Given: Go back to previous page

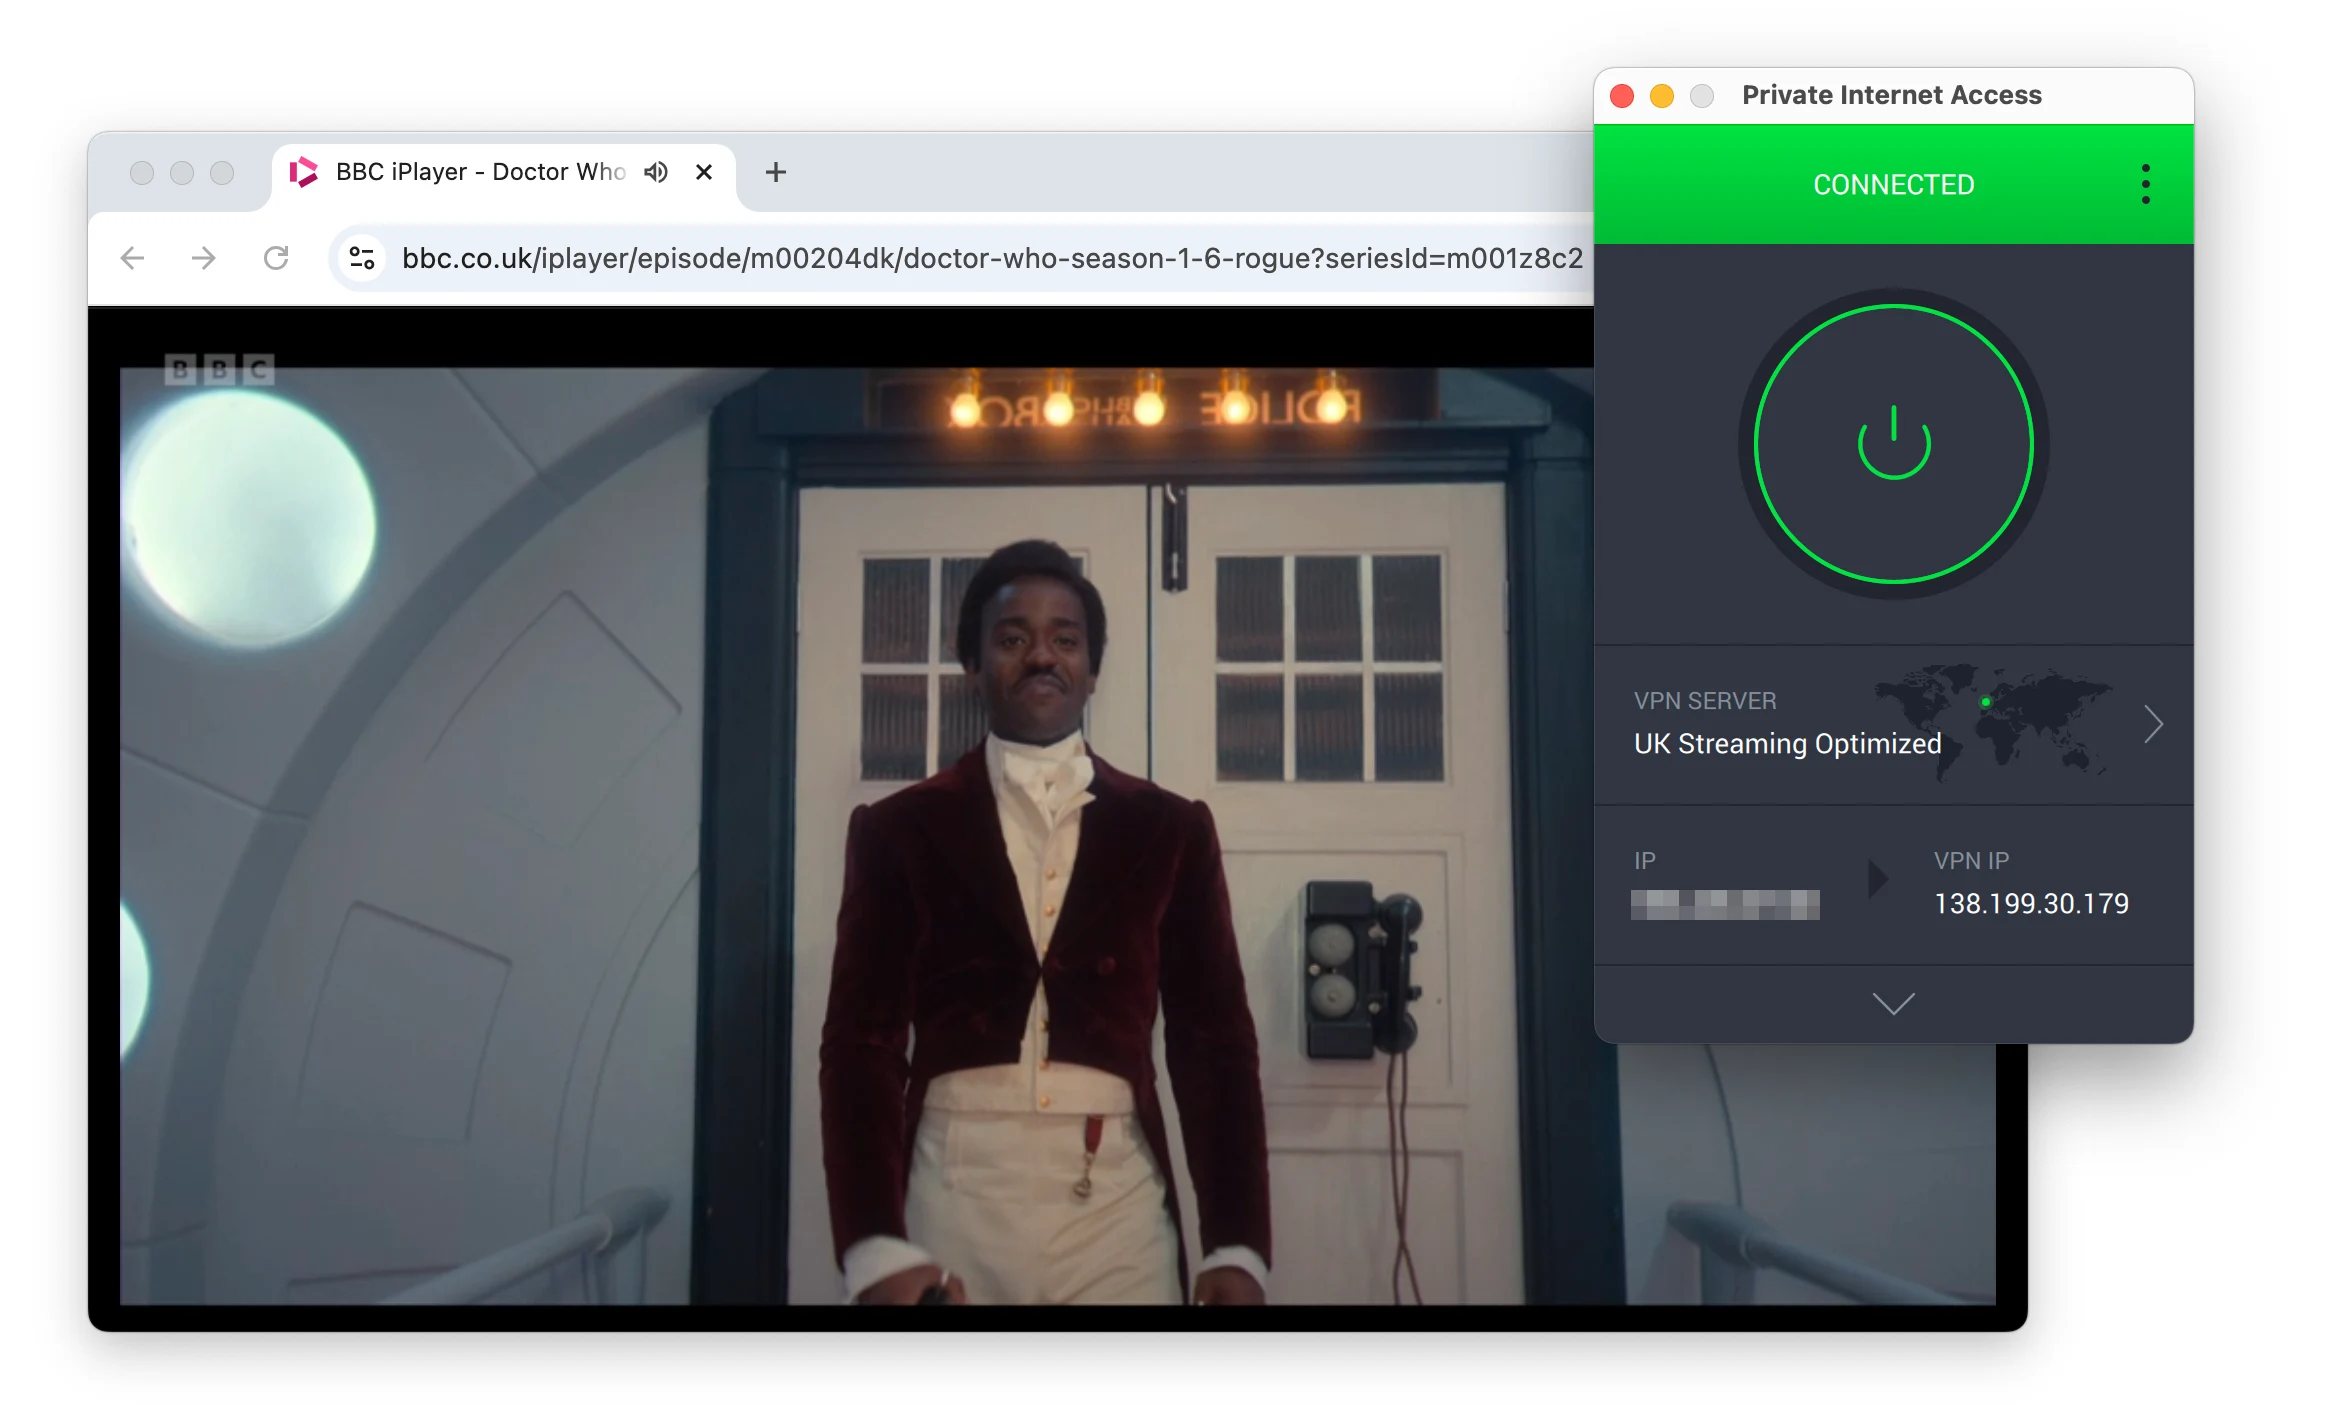Looking at the screenshot, I should coord(132,258).
